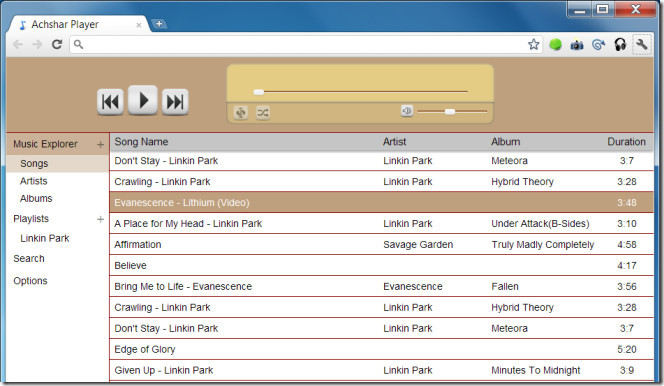The height and width of the screenshot is (386, 664).
Task: Open the Artists view in sidebar
Action: click(x=33, y=181)
